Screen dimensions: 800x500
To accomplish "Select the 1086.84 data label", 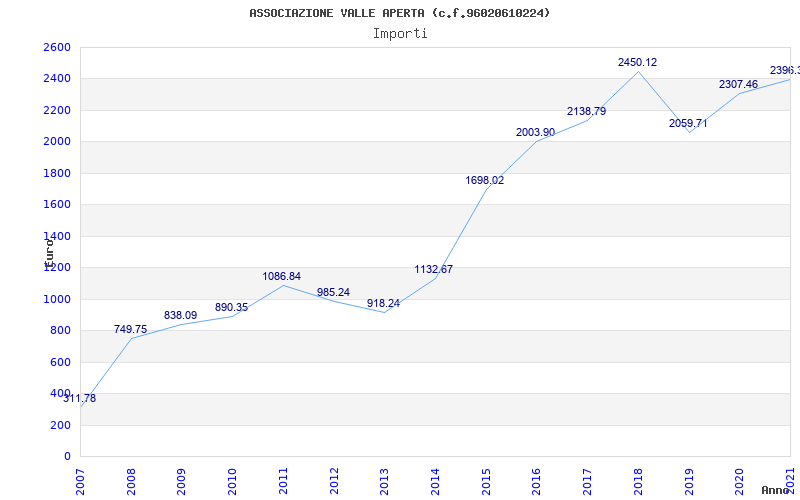I will tap(282, 277).
